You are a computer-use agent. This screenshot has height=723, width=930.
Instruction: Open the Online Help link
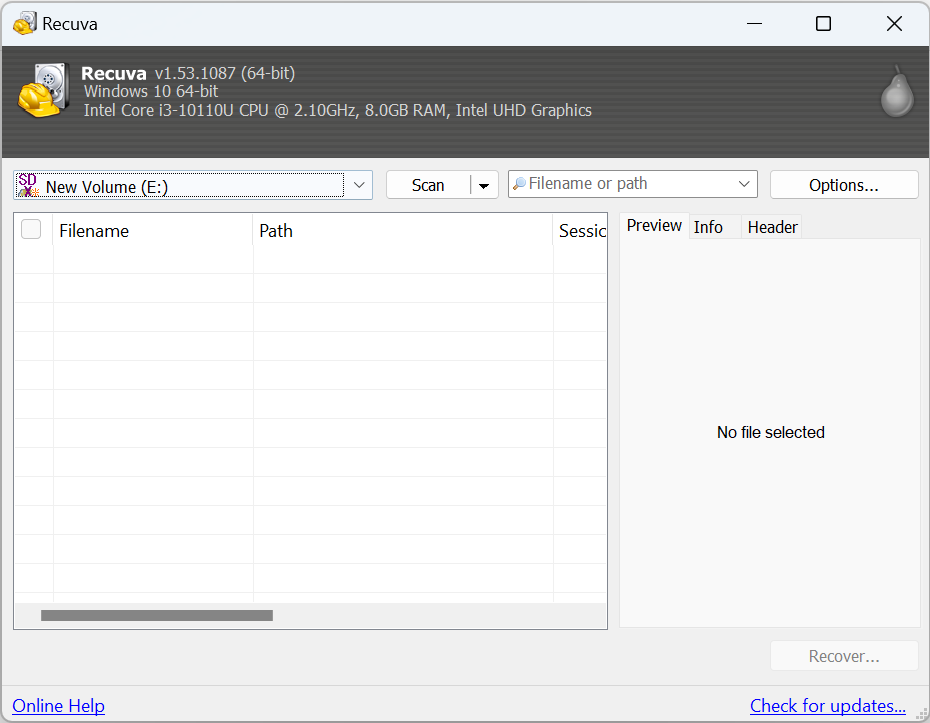[x=58, y=706]
